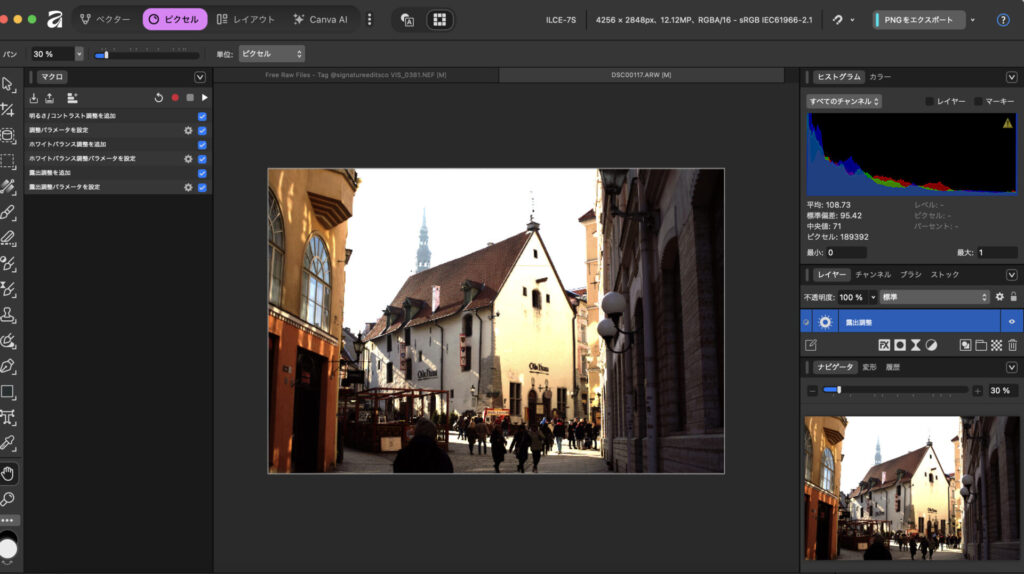This screenshot has width=1024, height=574.
Task: Expand the すべてのチャンネル channel dropdown
Action: coord(844,101)
